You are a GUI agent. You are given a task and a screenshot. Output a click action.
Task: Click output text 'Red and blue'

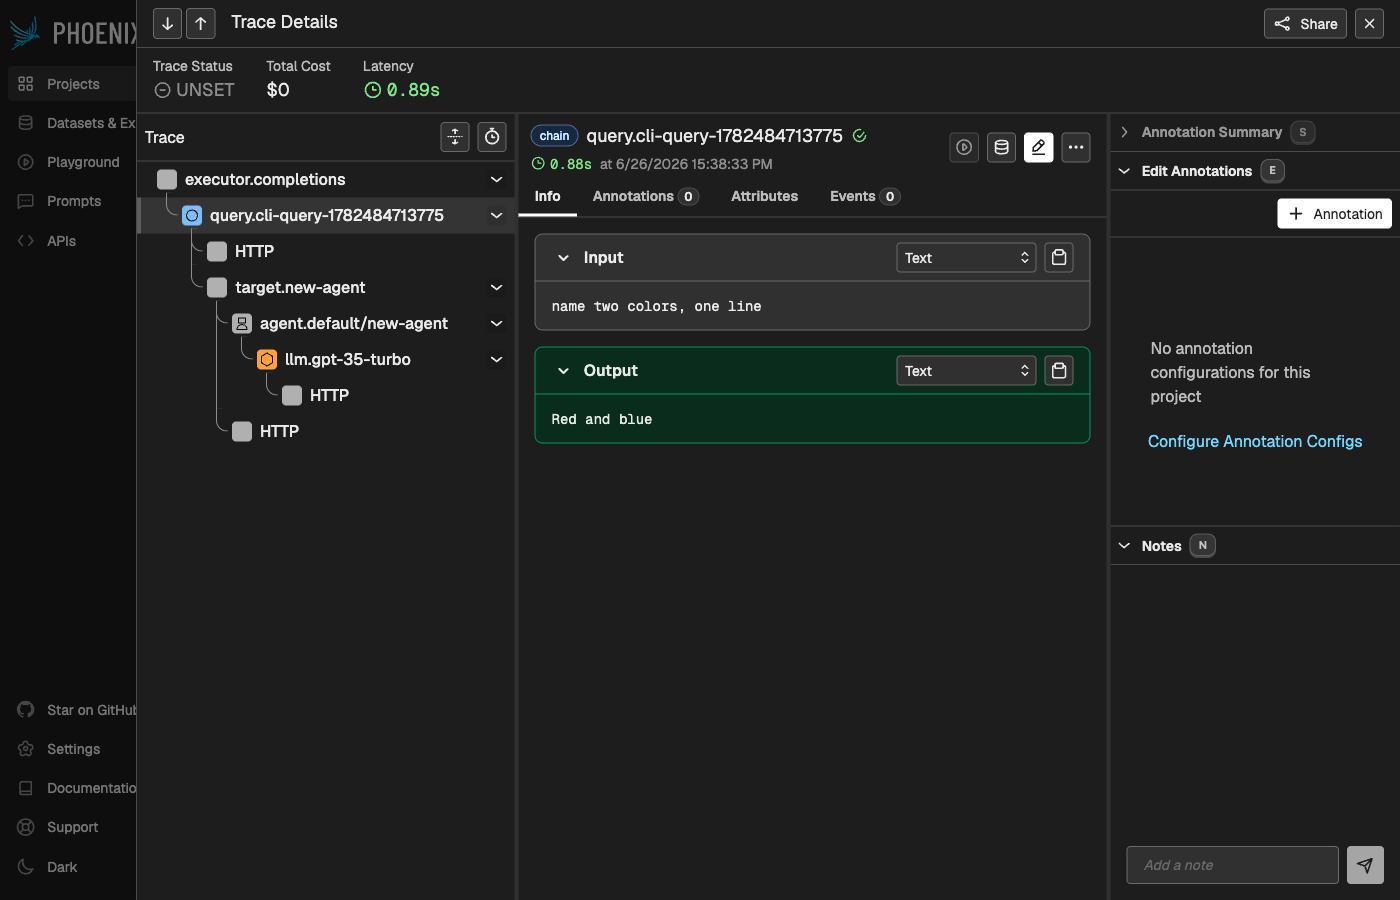click(x=601, y=419)
